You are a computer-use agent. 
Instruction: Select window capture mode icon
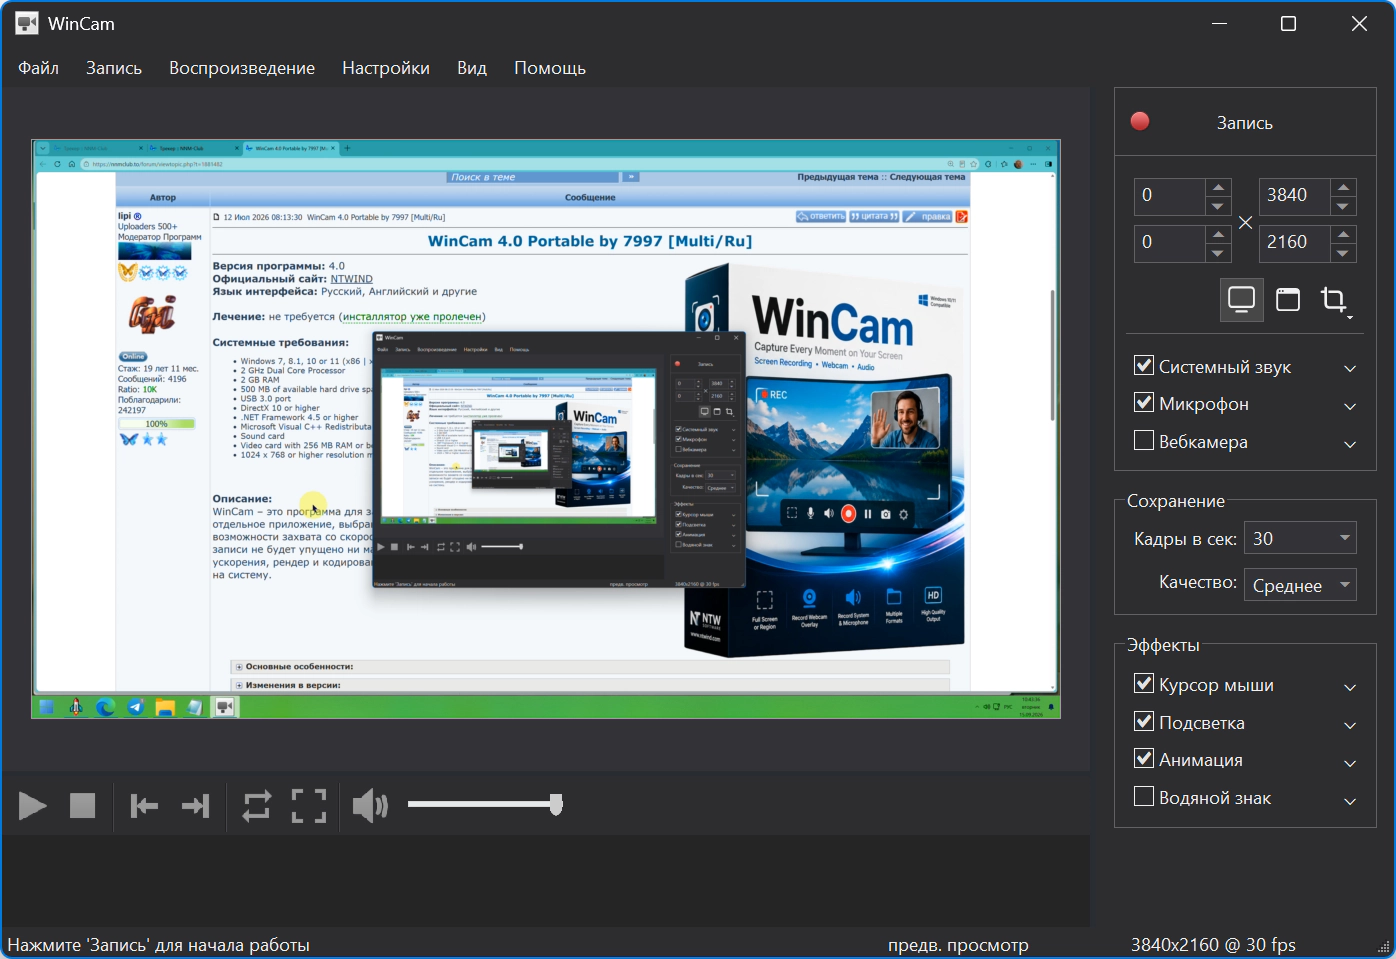click(x=1288, y=300)
